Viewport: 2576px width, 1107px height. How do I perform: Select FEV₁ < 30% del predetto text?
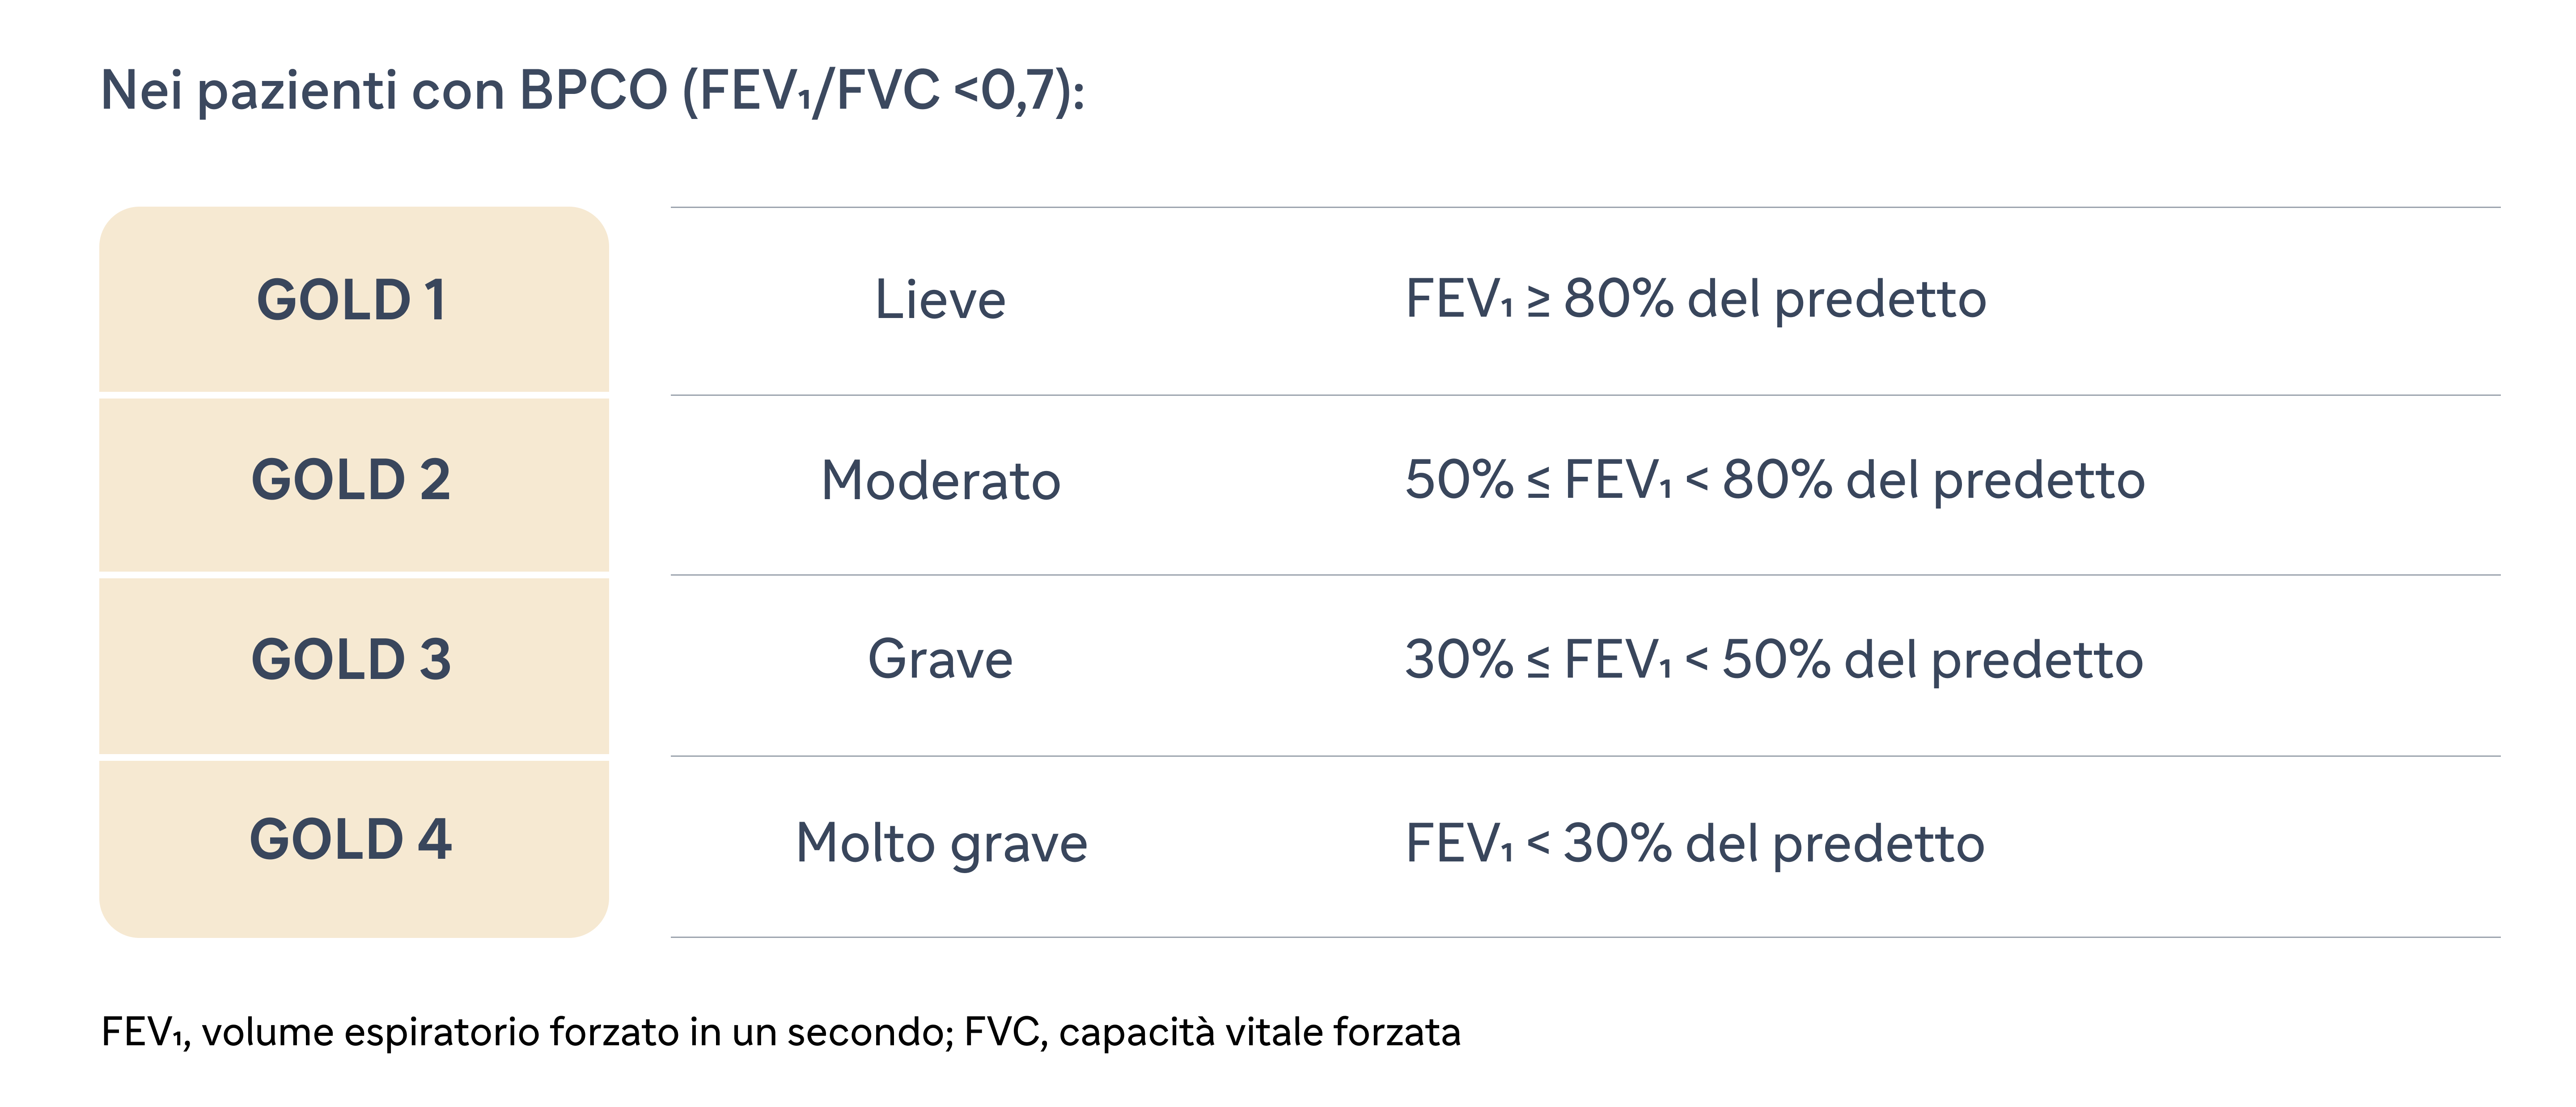(1694, 843)
